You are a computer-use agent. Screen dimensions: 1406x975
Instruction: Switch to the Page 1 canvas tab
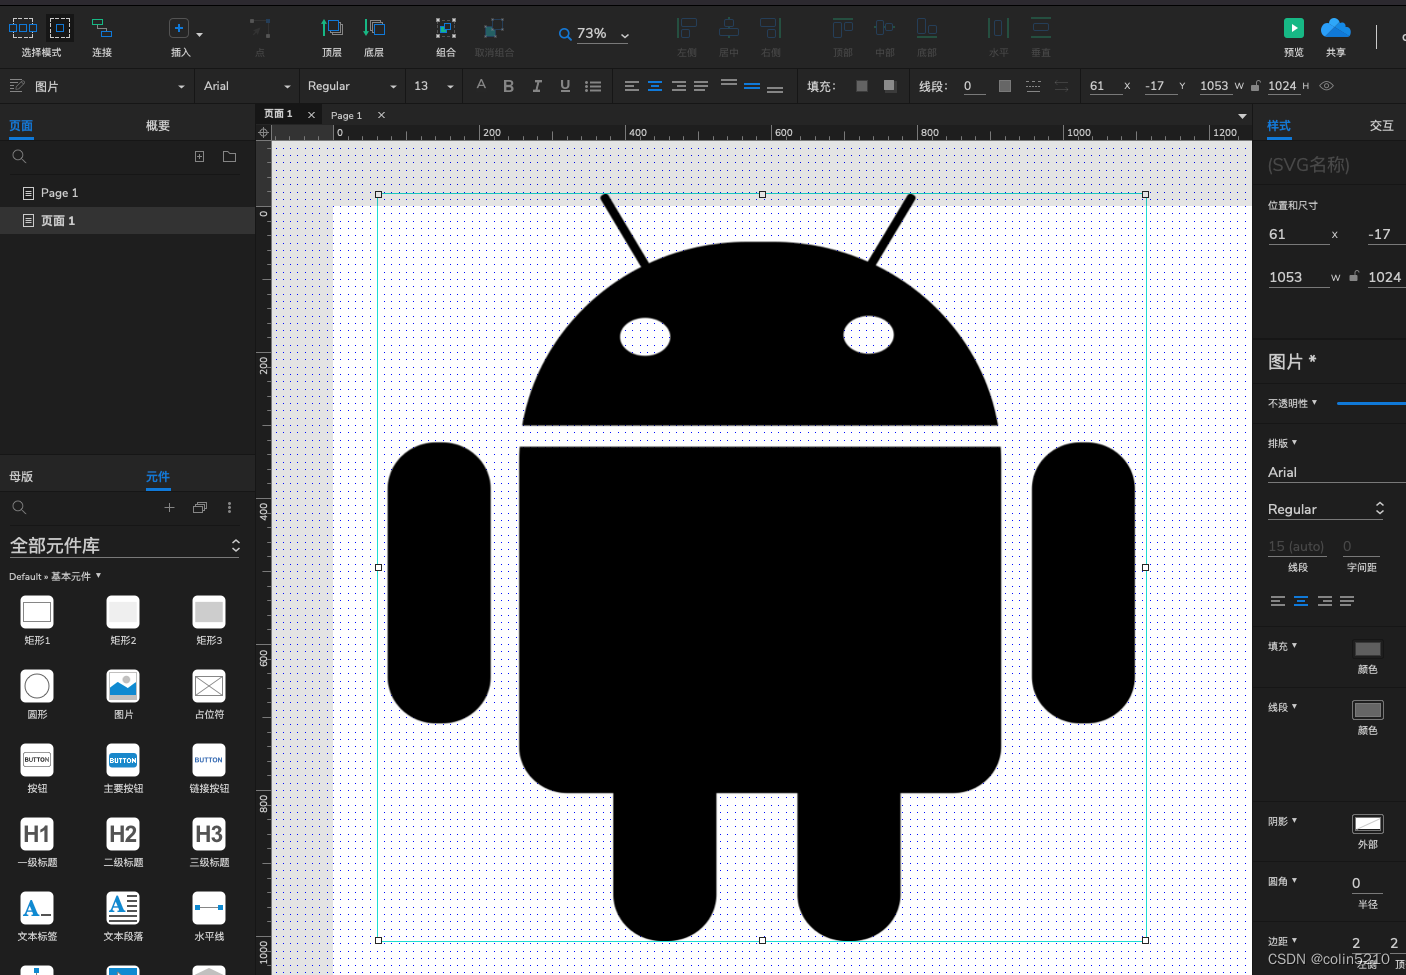[x=346, y=116]
